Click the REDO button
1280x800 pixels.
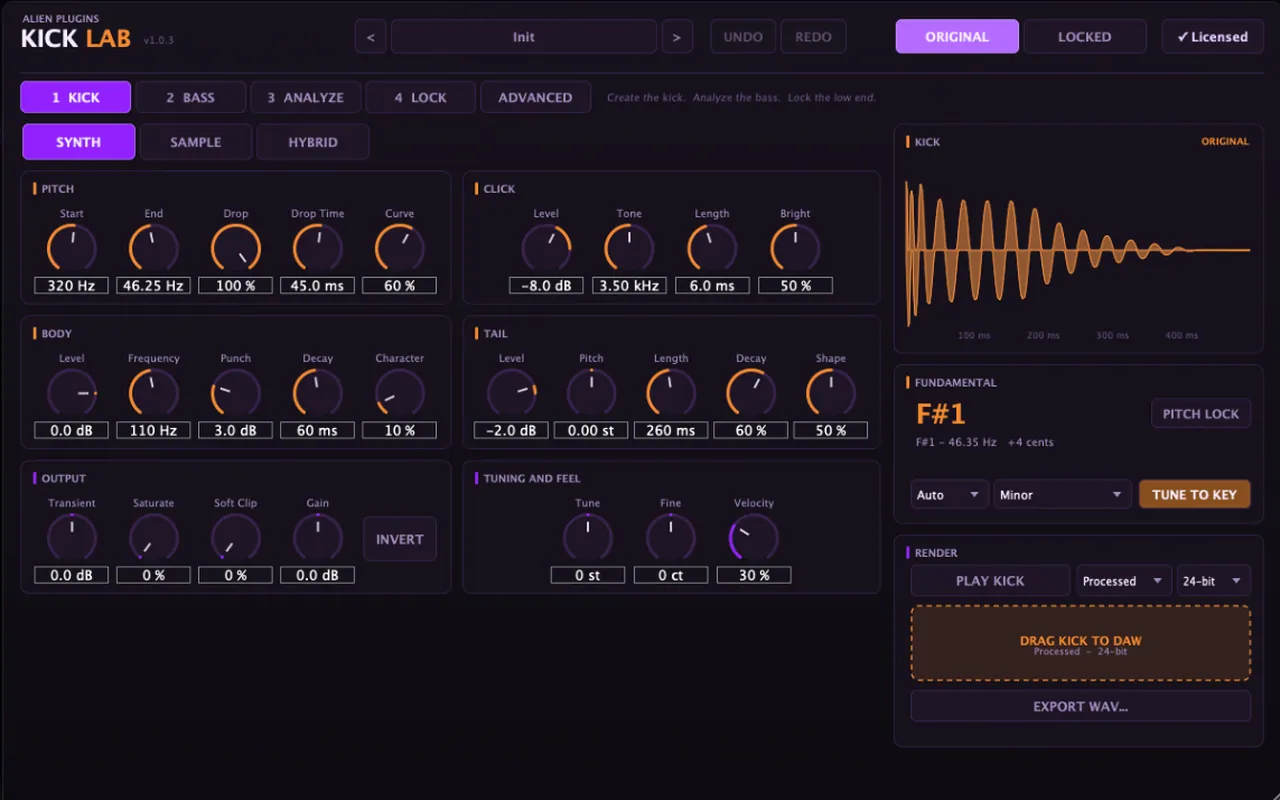pyautogui.click(x=813, y=37)
